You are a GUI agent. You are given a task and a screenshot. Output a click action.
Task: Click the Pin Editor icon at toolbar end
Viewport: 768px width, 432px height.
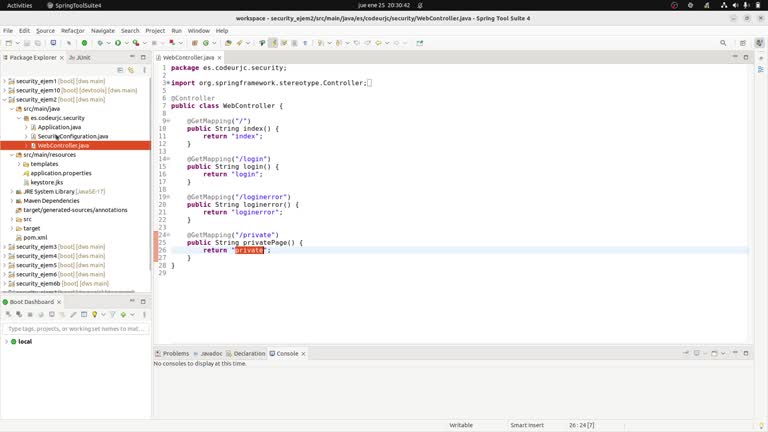[420, 43]
